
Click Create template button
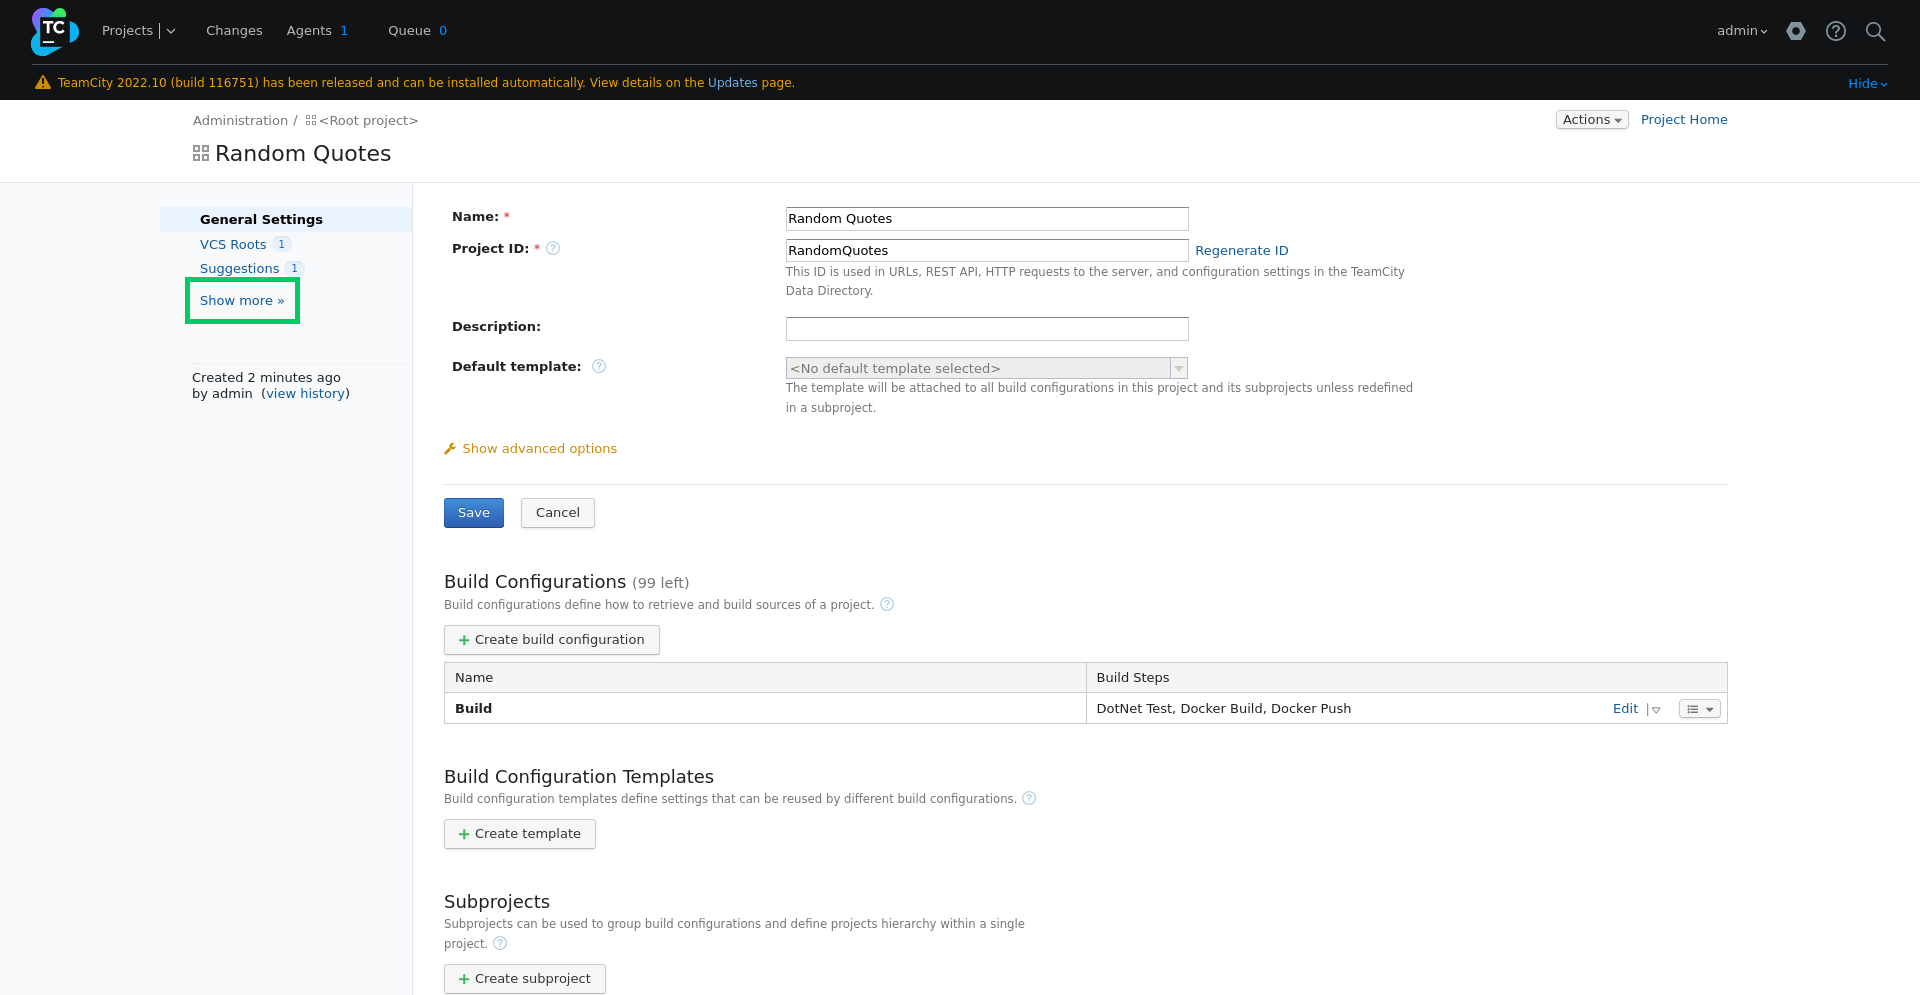[520, 834]
